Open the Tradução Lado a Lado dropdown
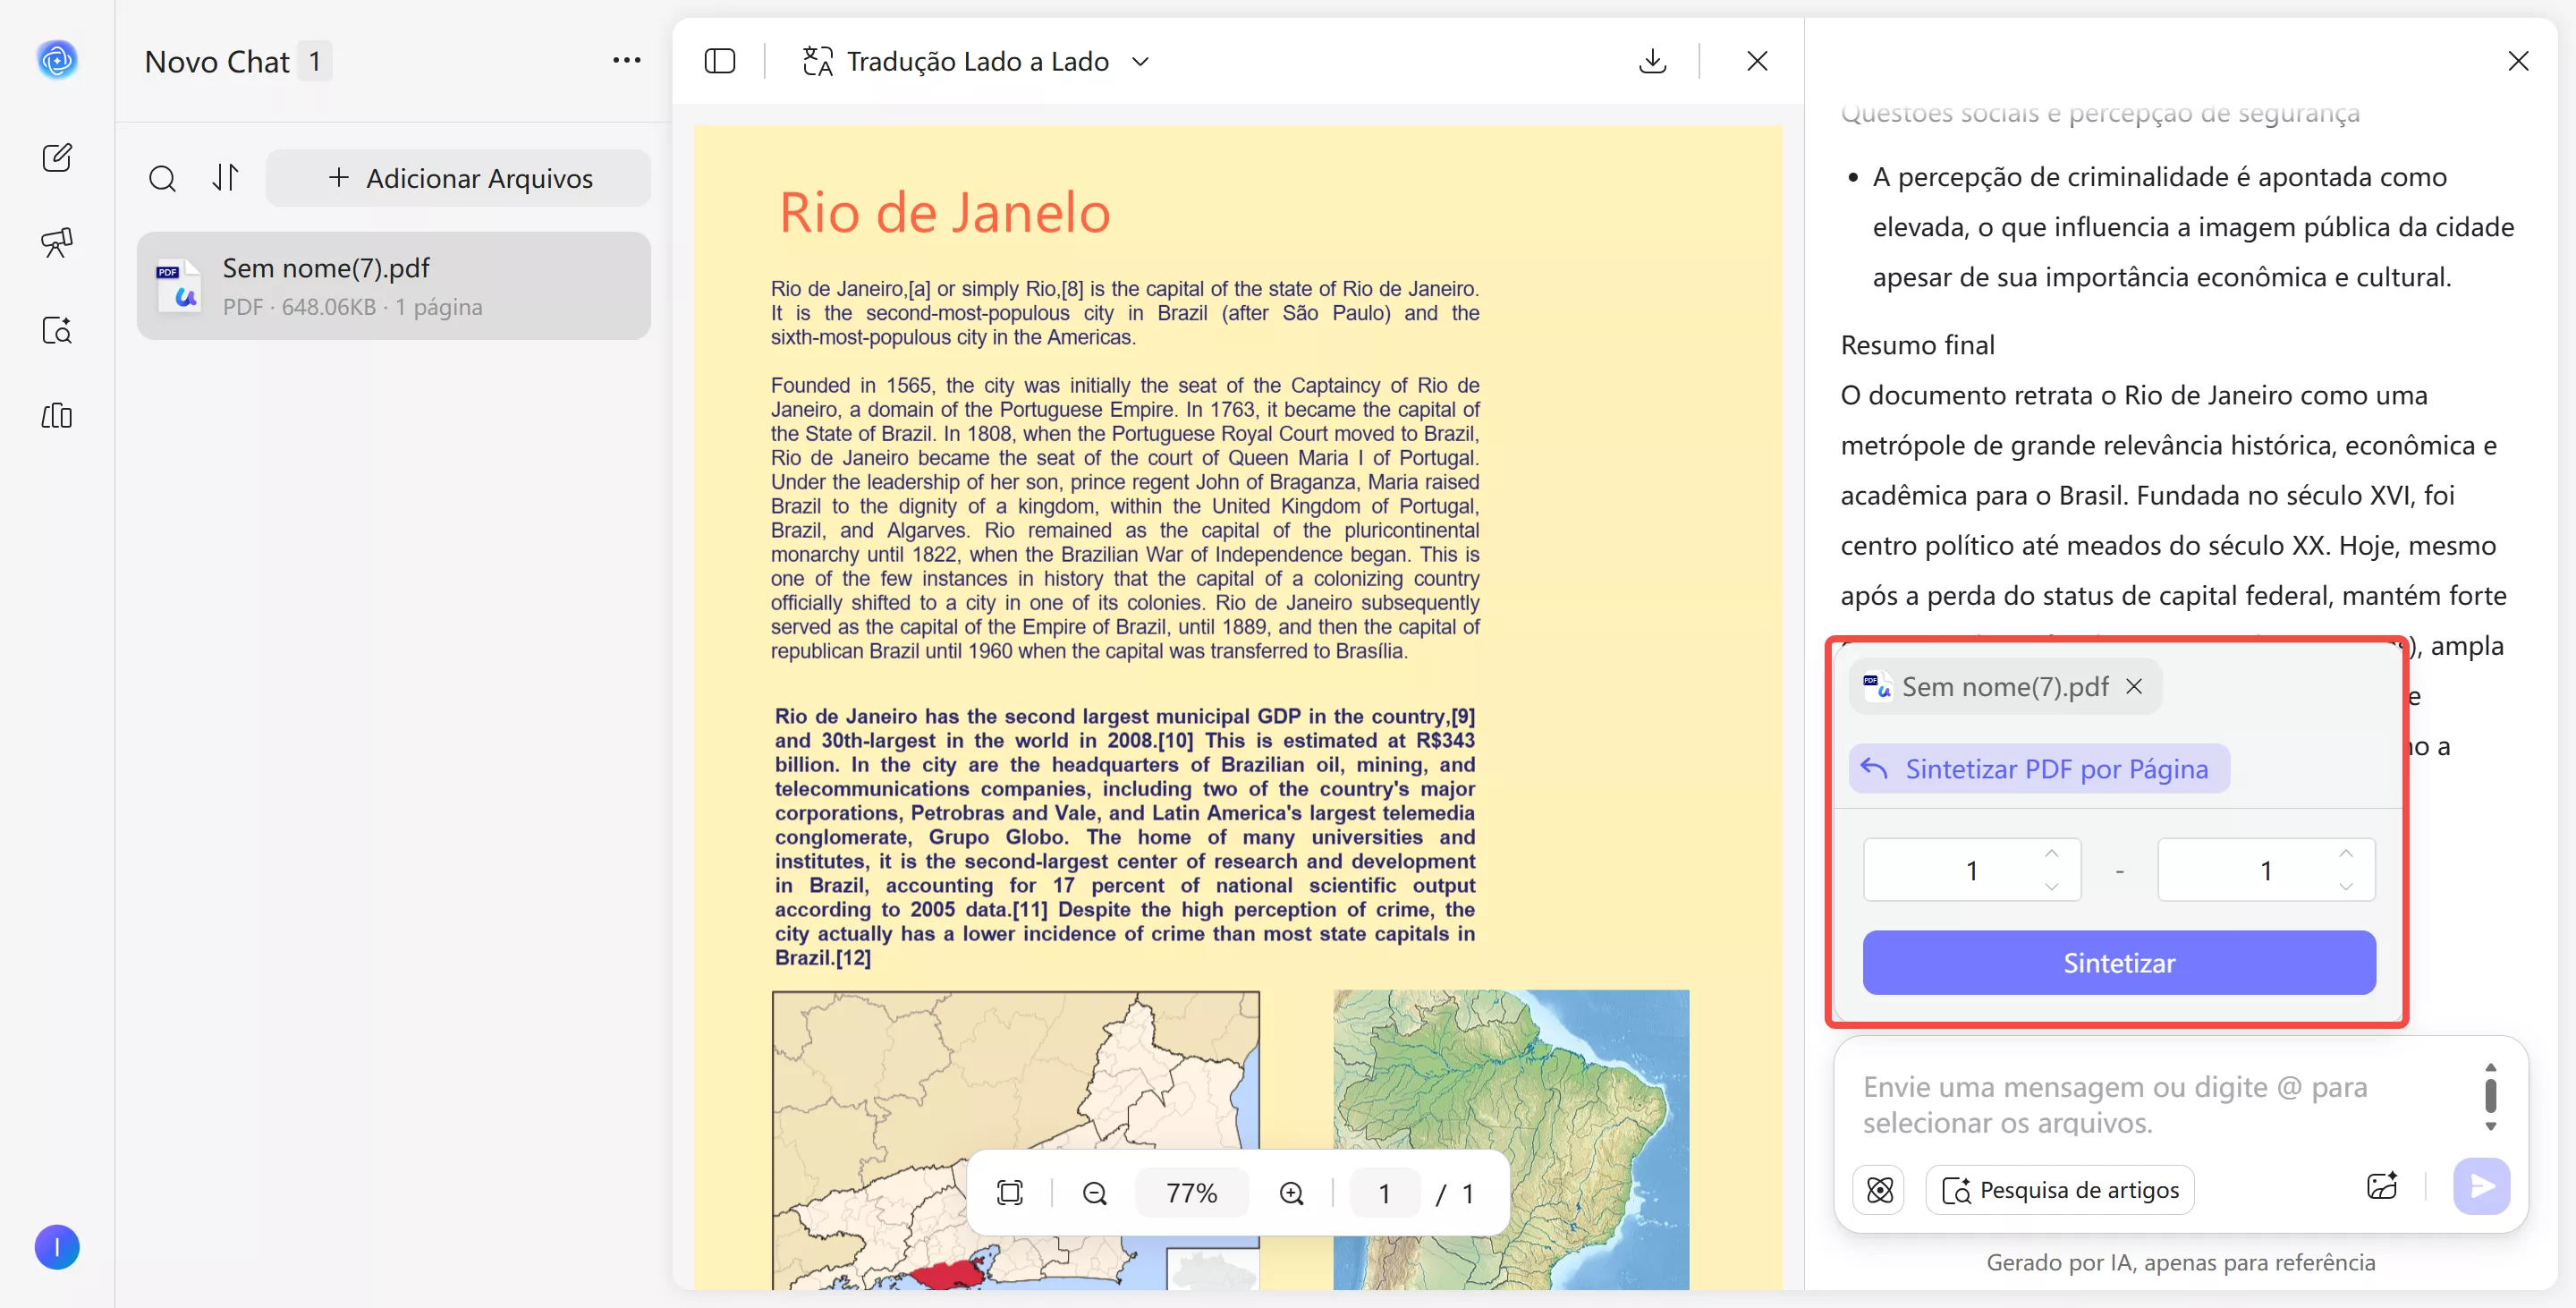 tap(1141, 61)
